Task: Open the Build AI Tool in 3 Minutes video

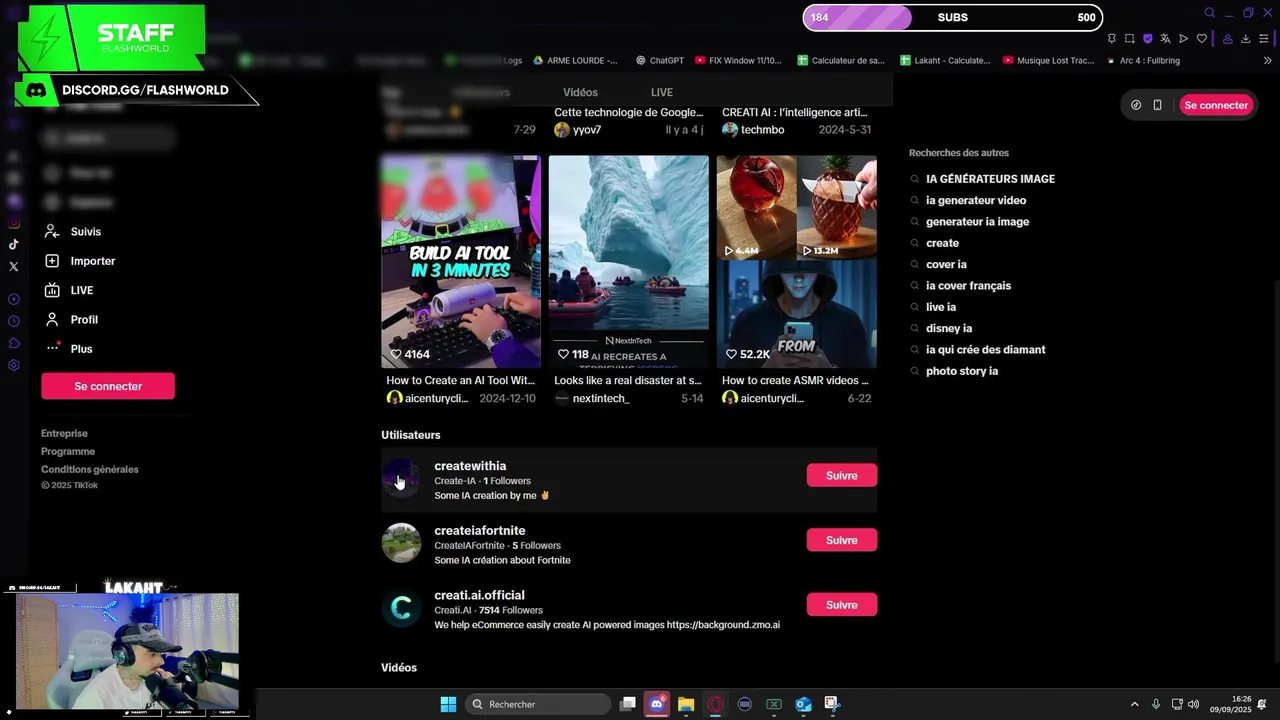Action: [461, 262]
